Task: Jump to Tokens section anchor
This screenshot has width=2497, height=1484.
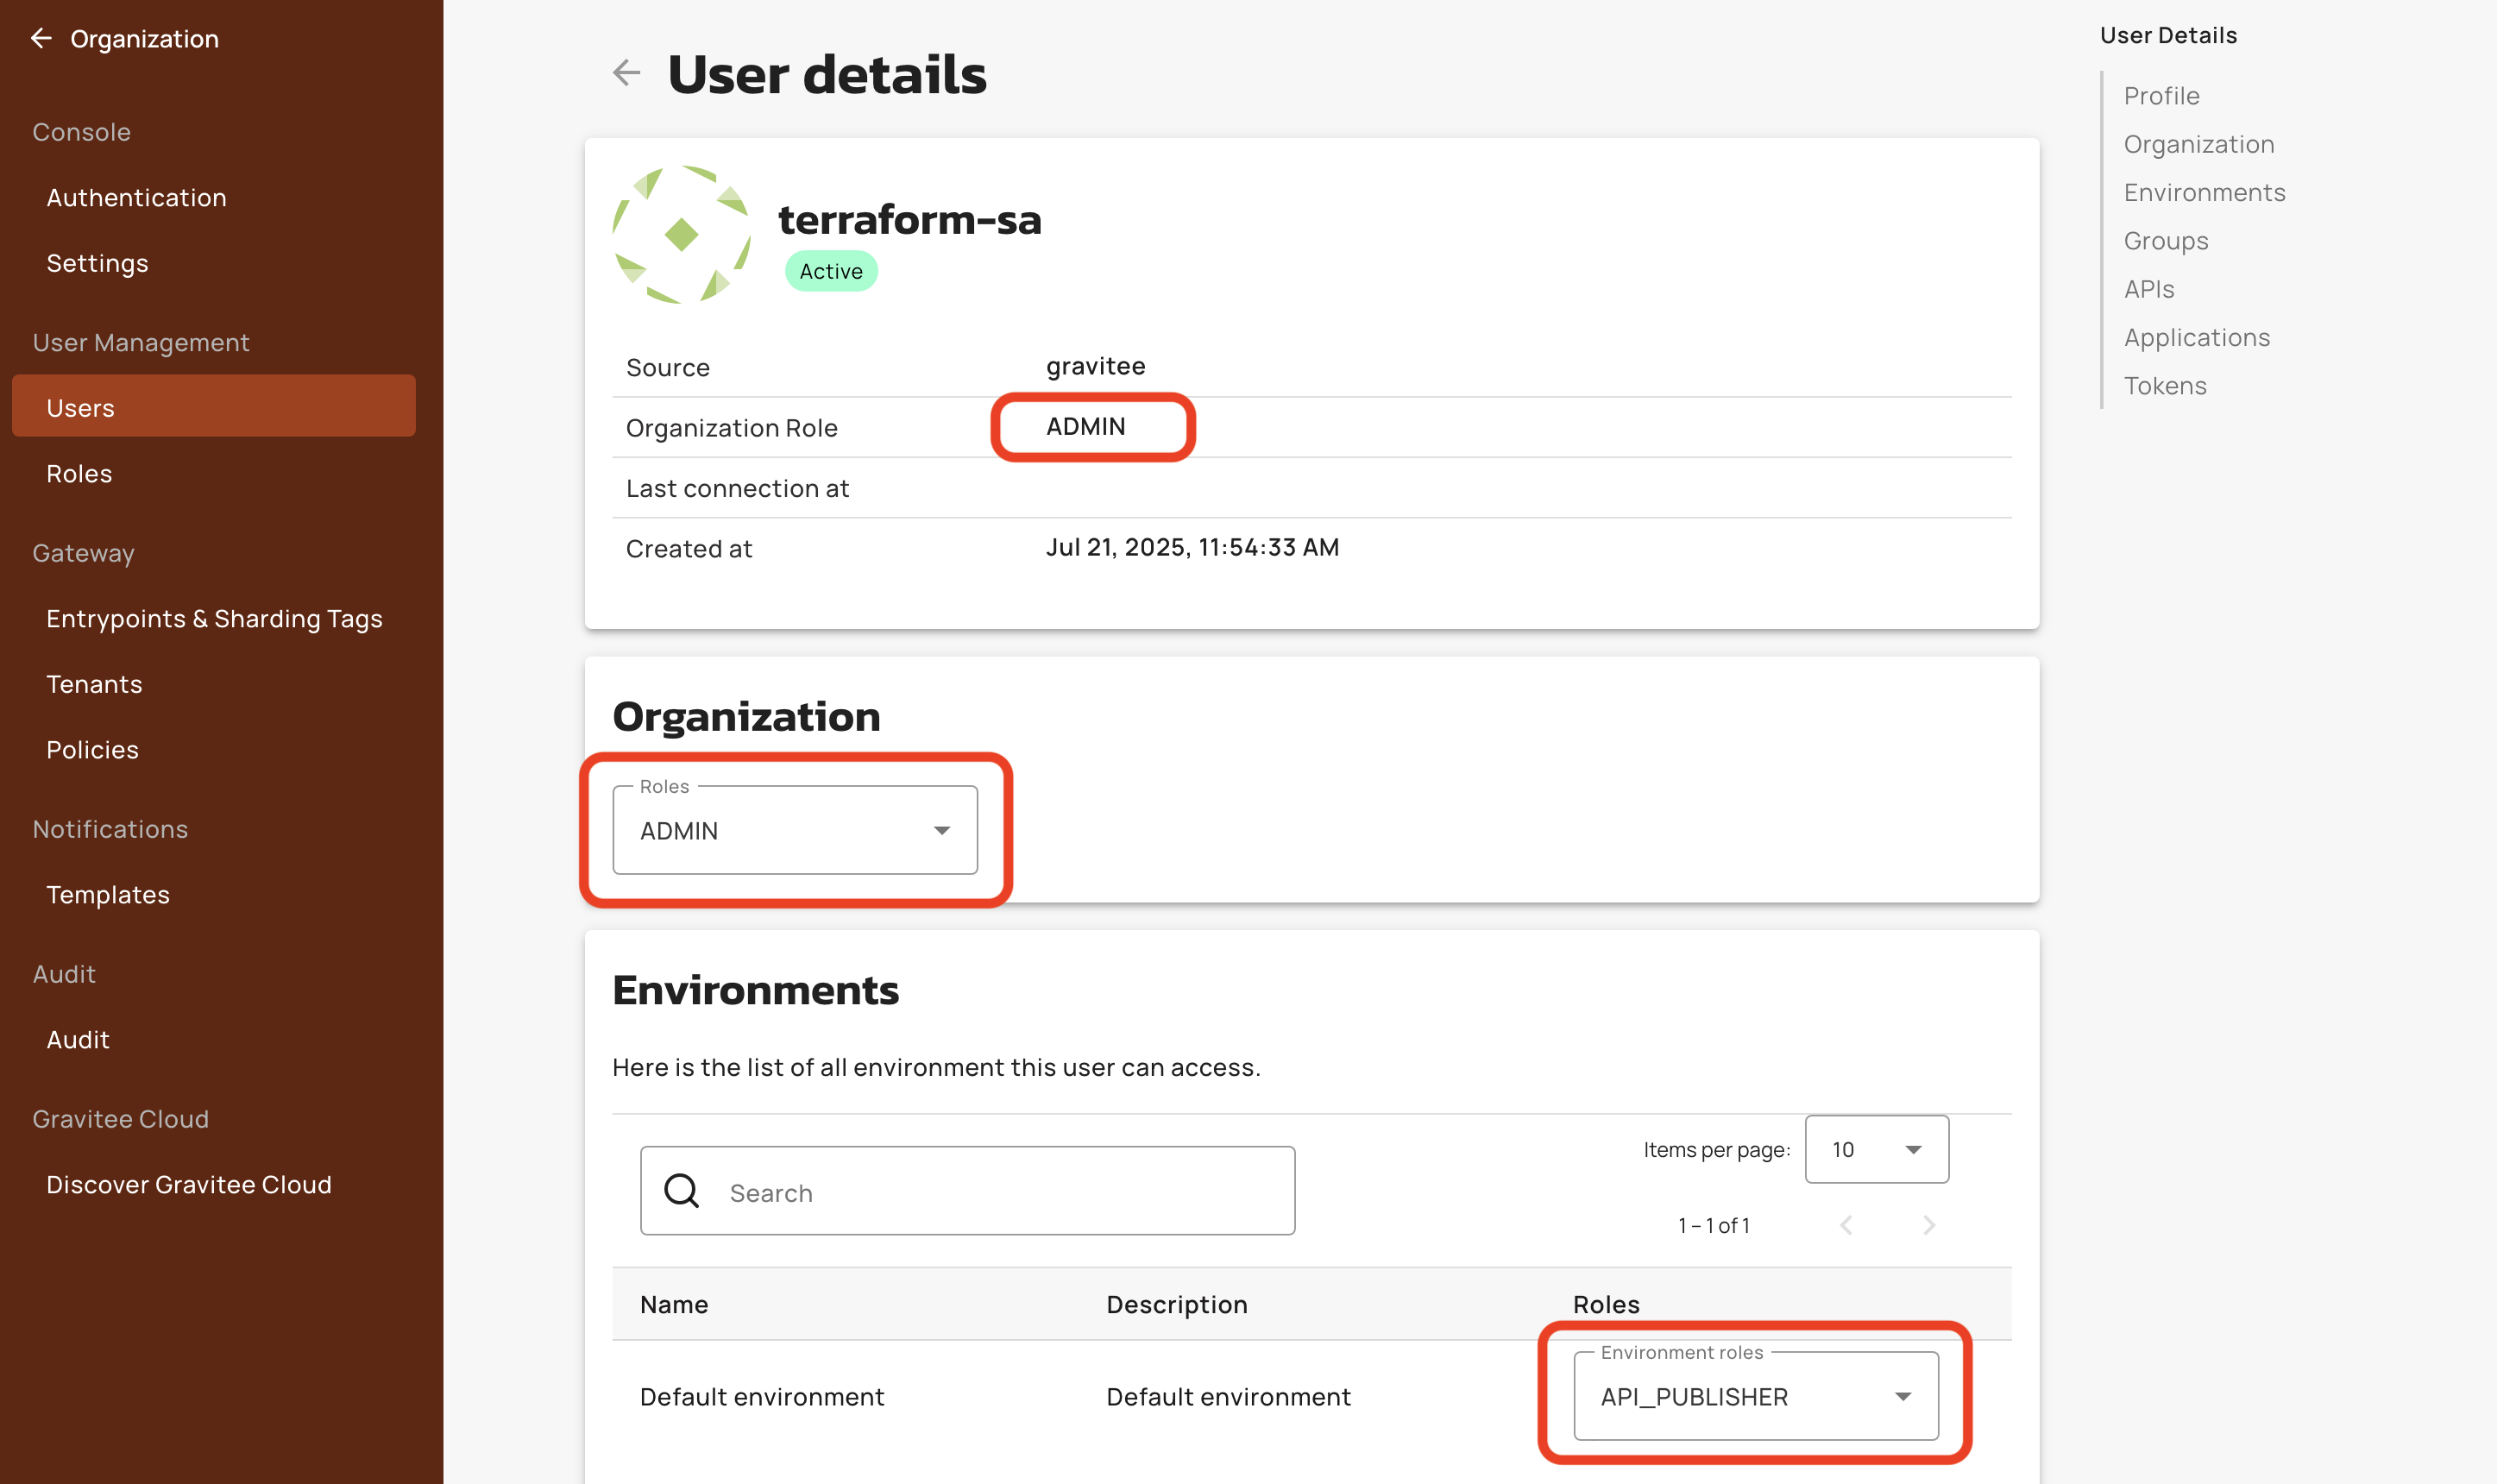Action: coord(2165,386)
